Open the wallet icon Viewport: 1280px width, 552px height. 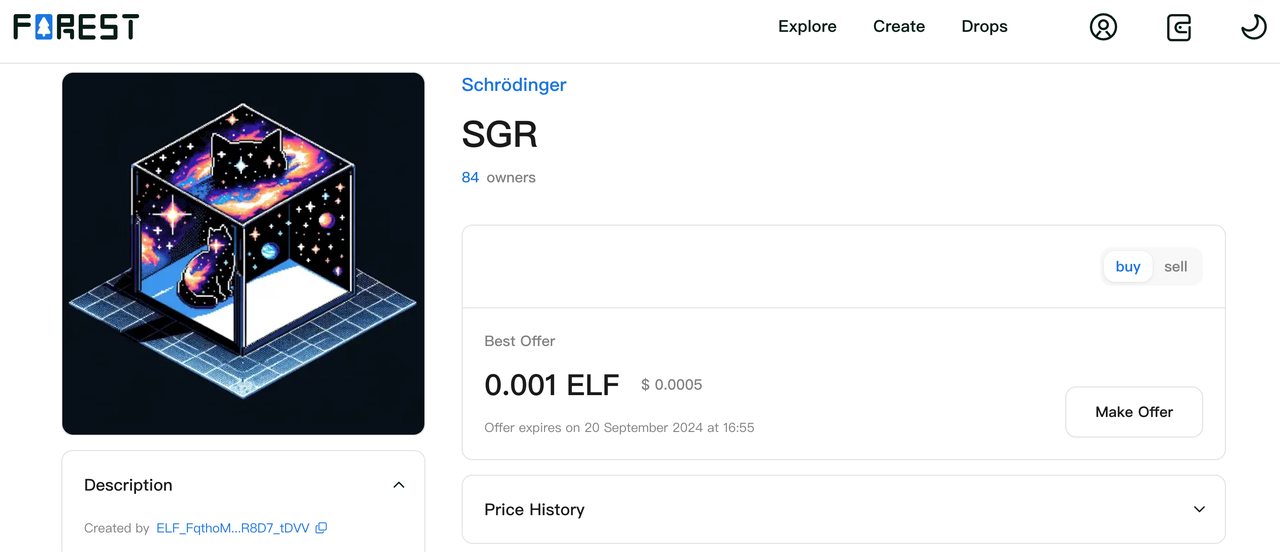(1179, 27)
